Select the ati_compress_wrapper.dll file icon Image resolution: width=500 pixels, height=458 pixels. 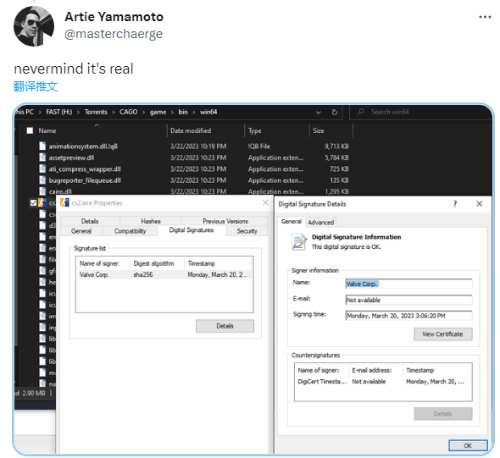(x=42, y=169)
